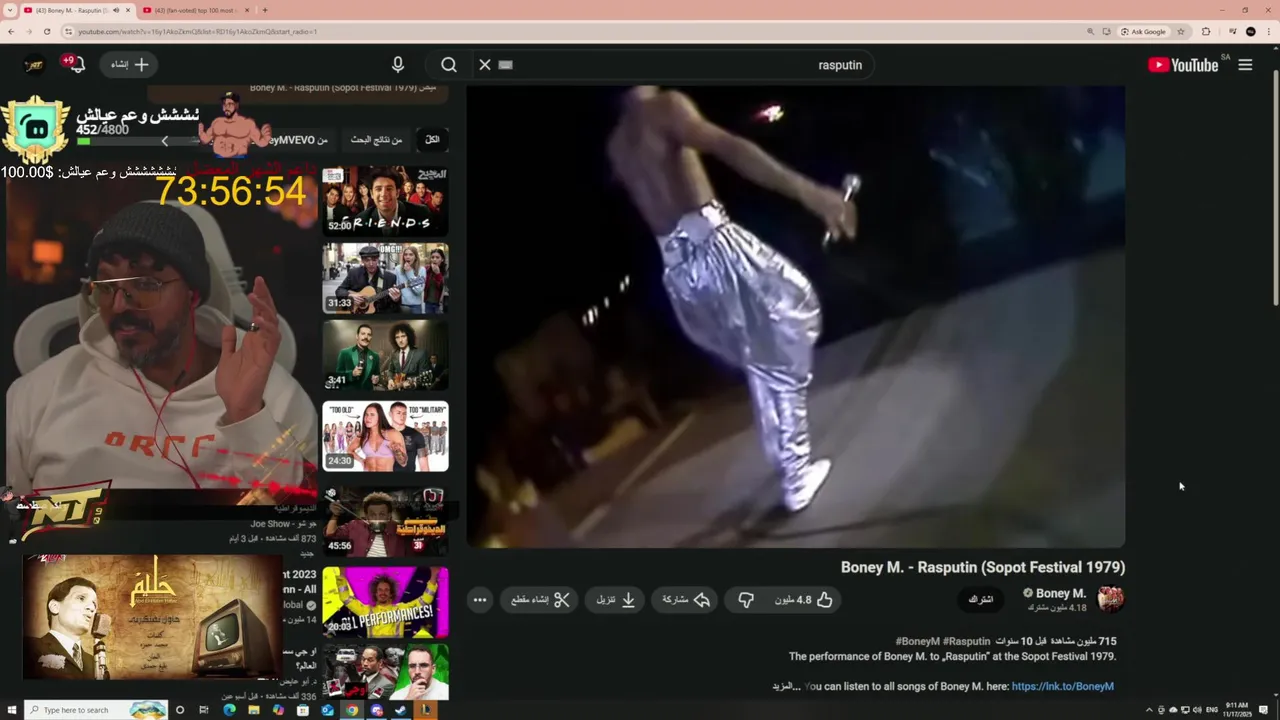The image size is (1280, 720).
Task: Subscribe with the اشتراك button
Action: point(981,600)
